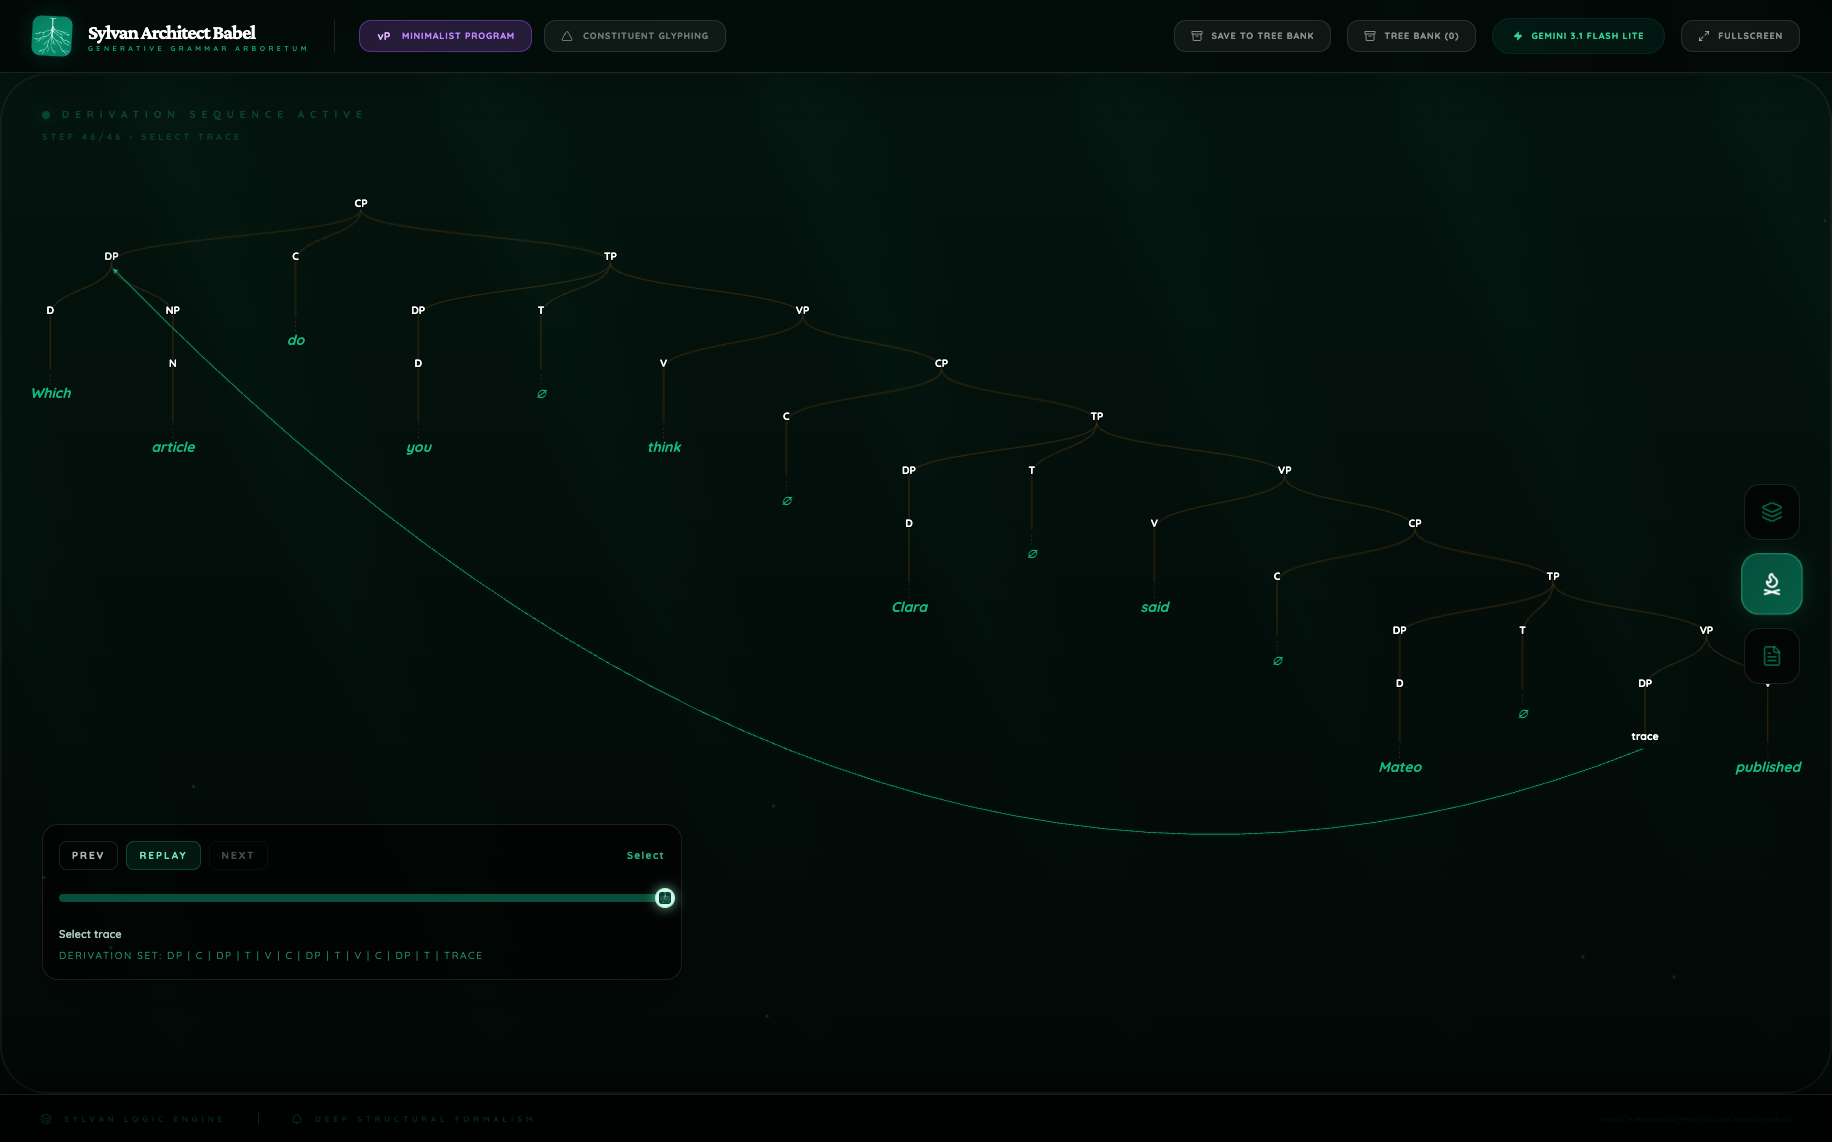
Task: Open the Gemini 3.1 Flash Lite model selector
Action: [x=1577, y=36]
